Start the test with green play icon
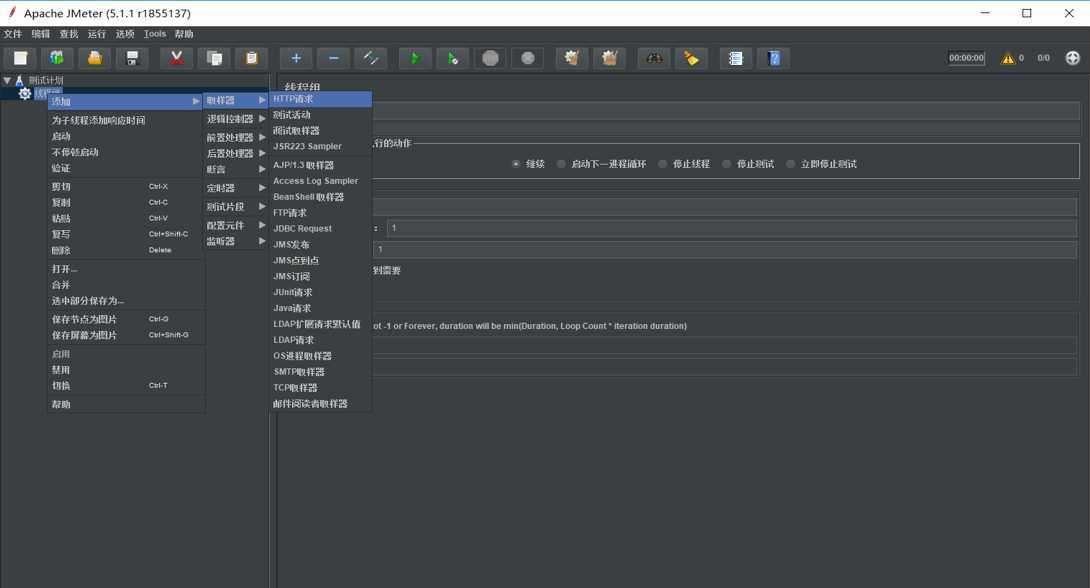Viewport: 1090px width, 588px height. click(x=416, y=58)
